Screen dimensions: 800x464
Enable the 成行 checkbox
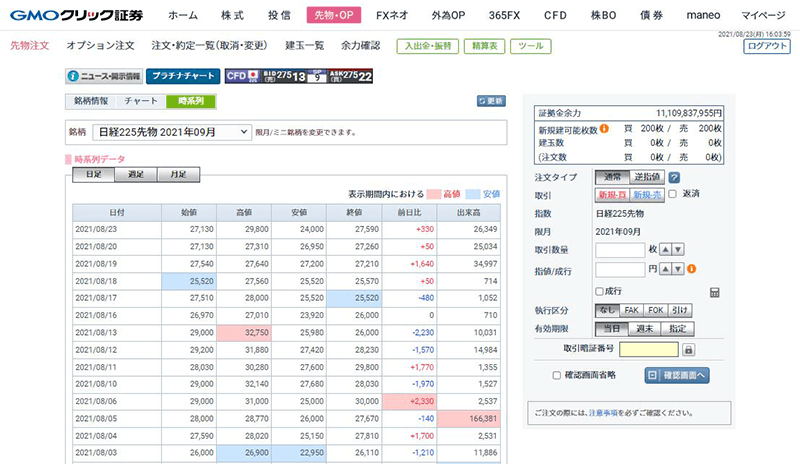(x=600, y=291)
